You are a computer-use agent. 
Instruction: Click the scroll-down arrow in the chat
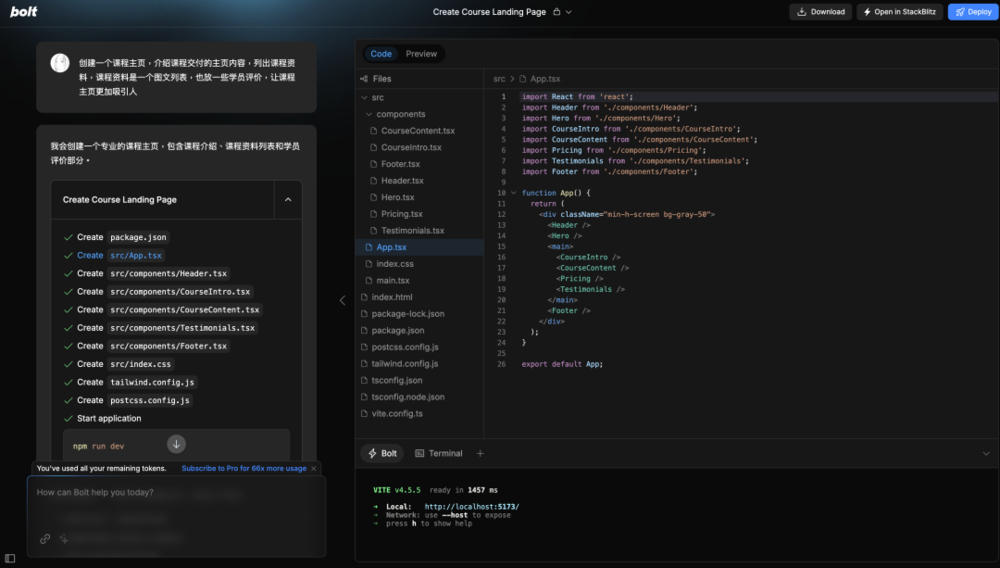click(x=176, y=444)
